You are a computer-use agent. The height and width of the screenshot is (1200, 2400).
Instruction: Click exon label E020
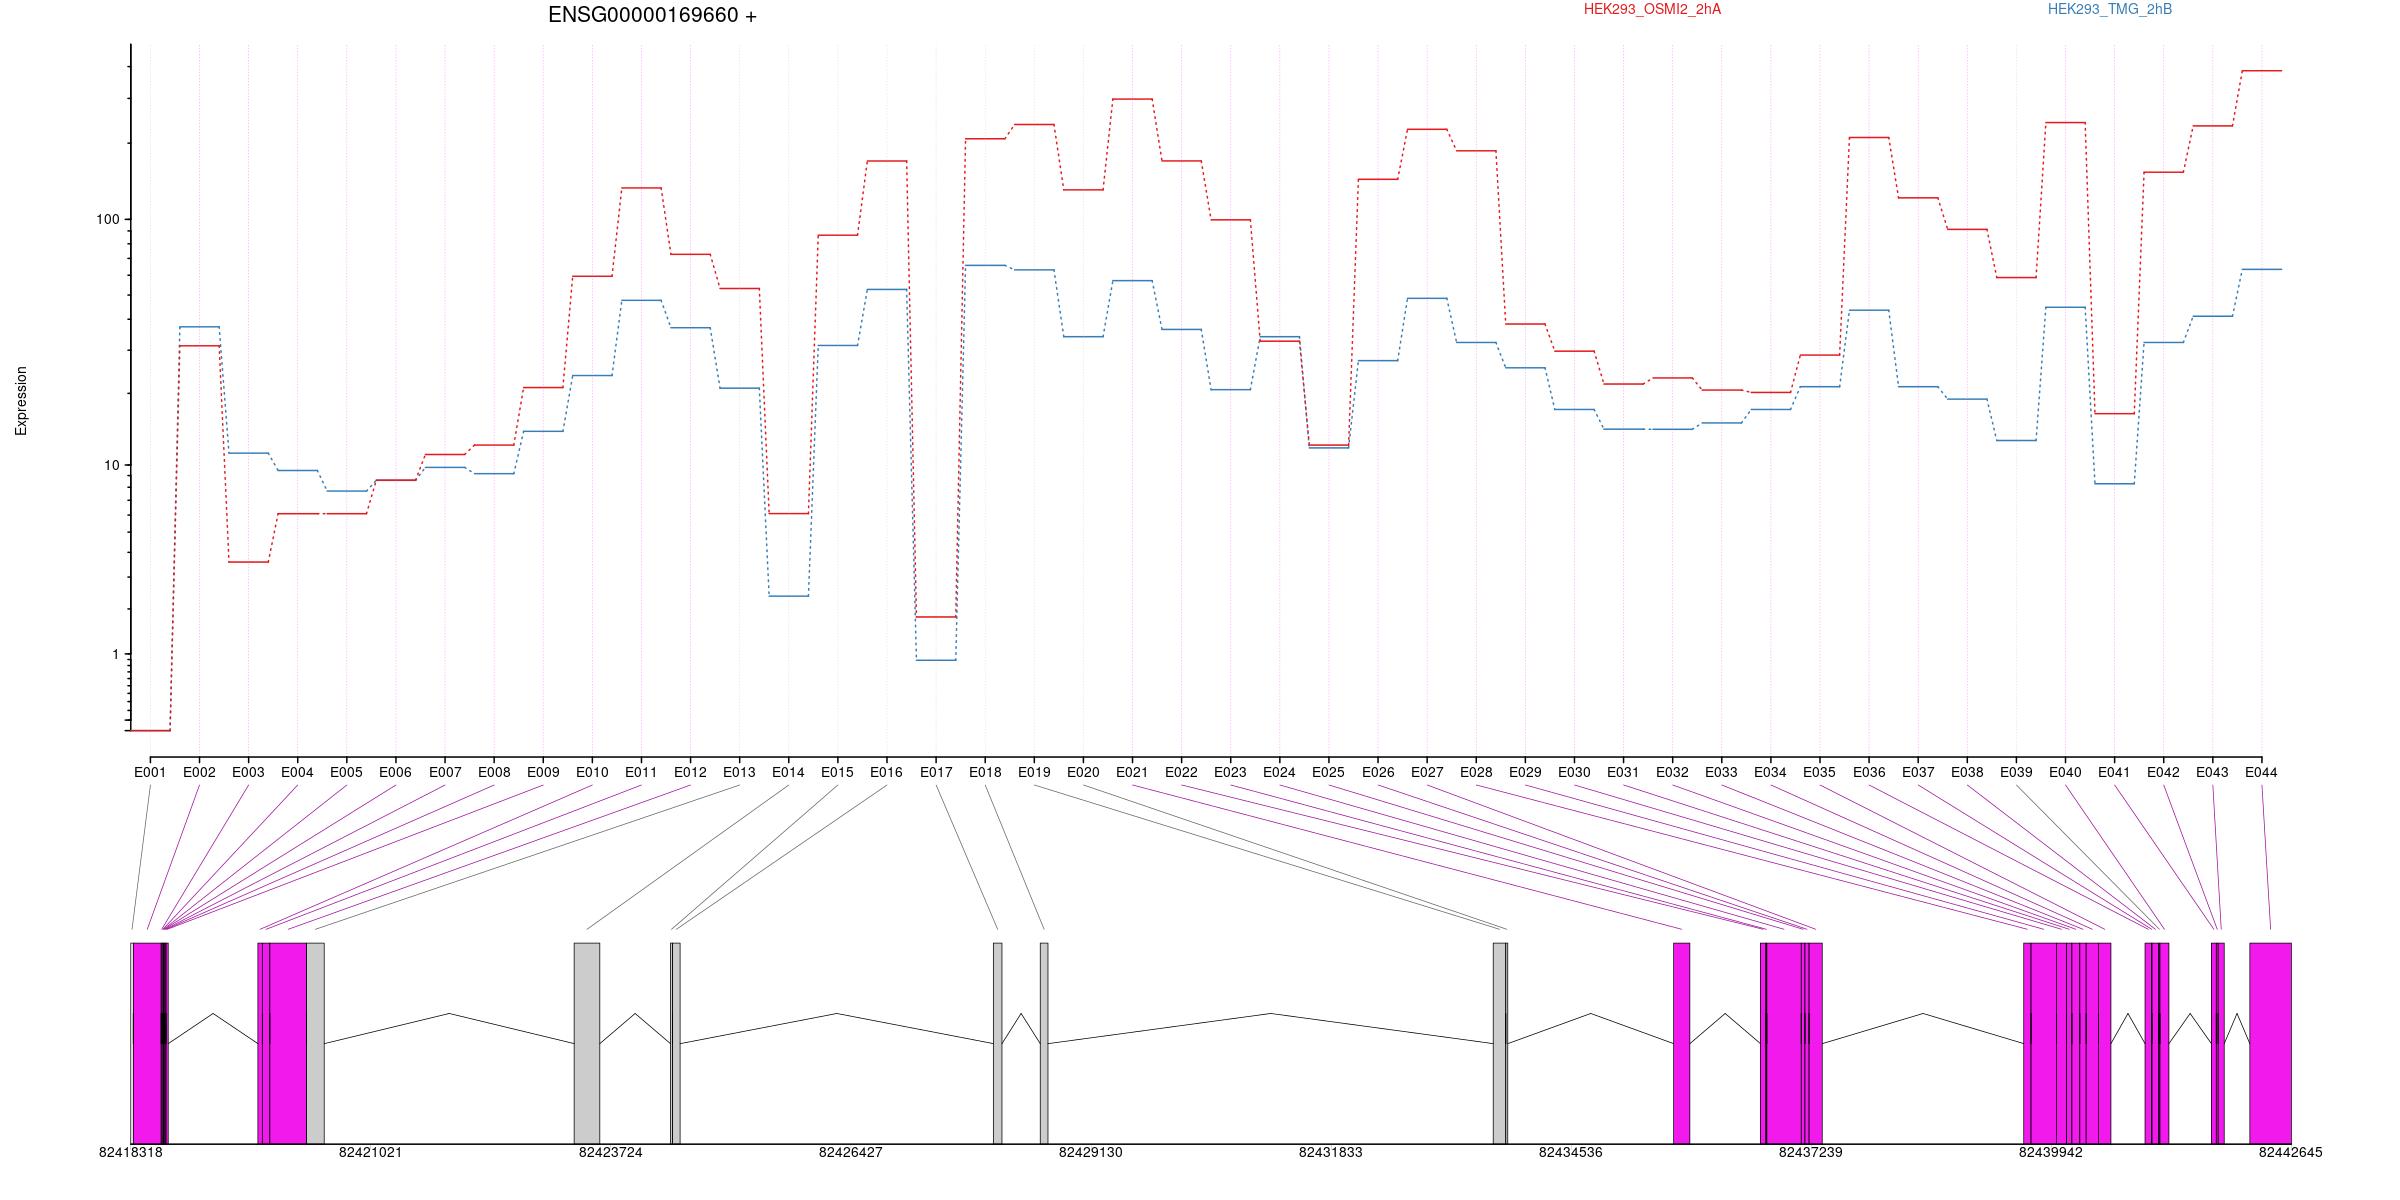coord(1083,772)
